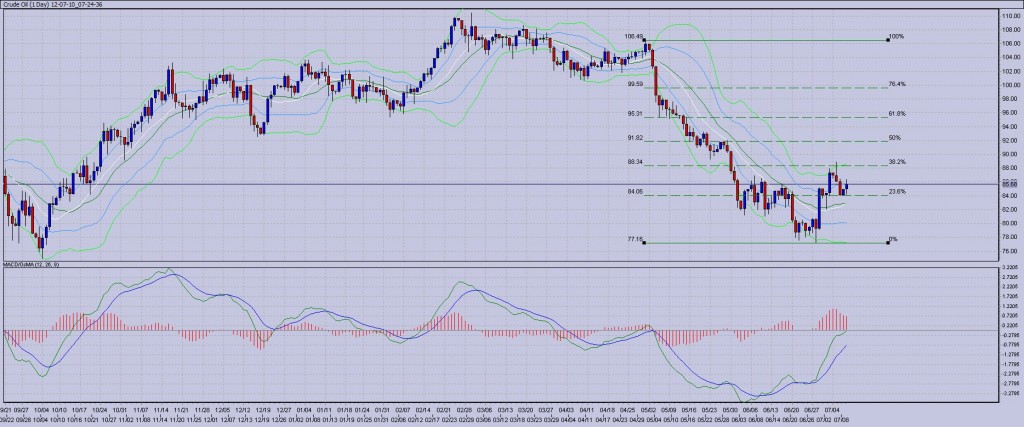Select the Fibonacci 76.4% level label
Image resolution: width=1024 pixels, height=427 pixels.
coord(896,85)
